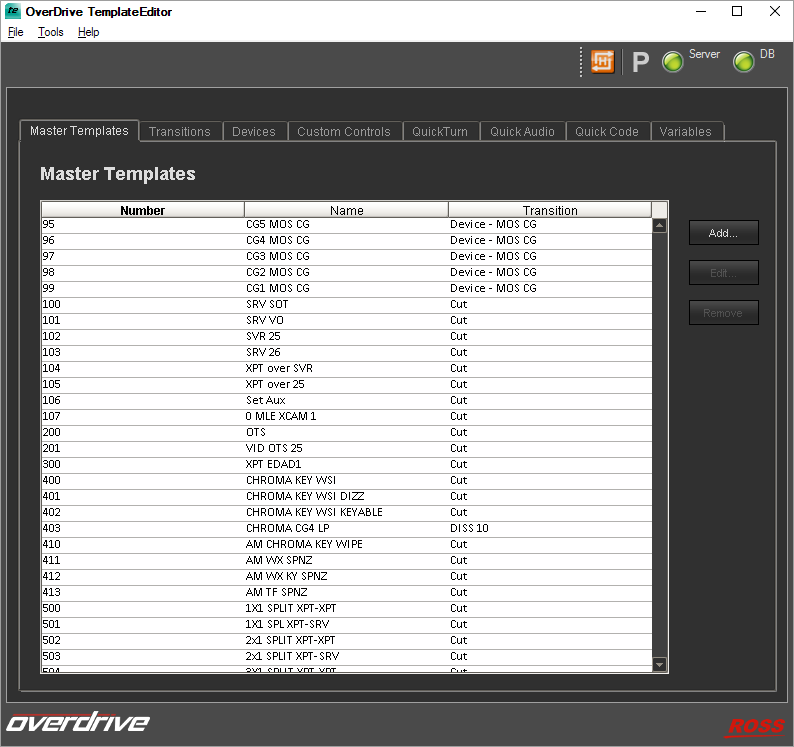Image resolution: width=794 pixels, height=747 pixels.
Task: Sort table by Number column header
Action: 143,210
